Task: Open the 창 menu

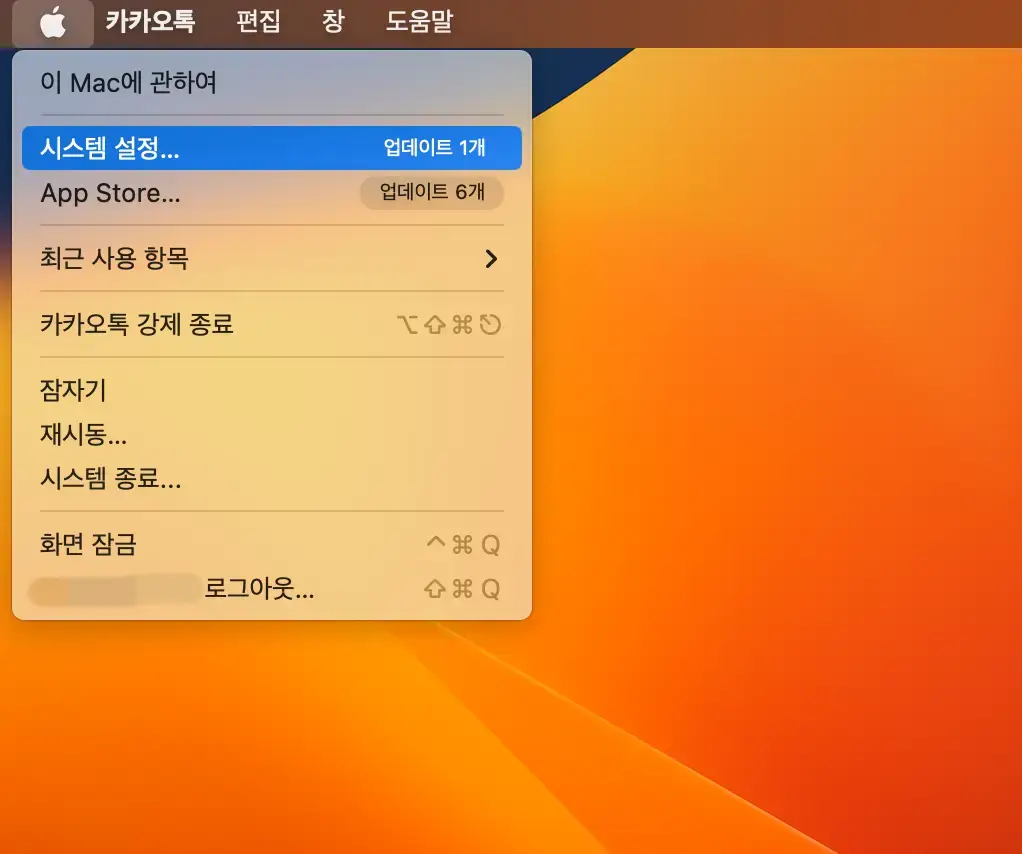Action: click(333, 22)
